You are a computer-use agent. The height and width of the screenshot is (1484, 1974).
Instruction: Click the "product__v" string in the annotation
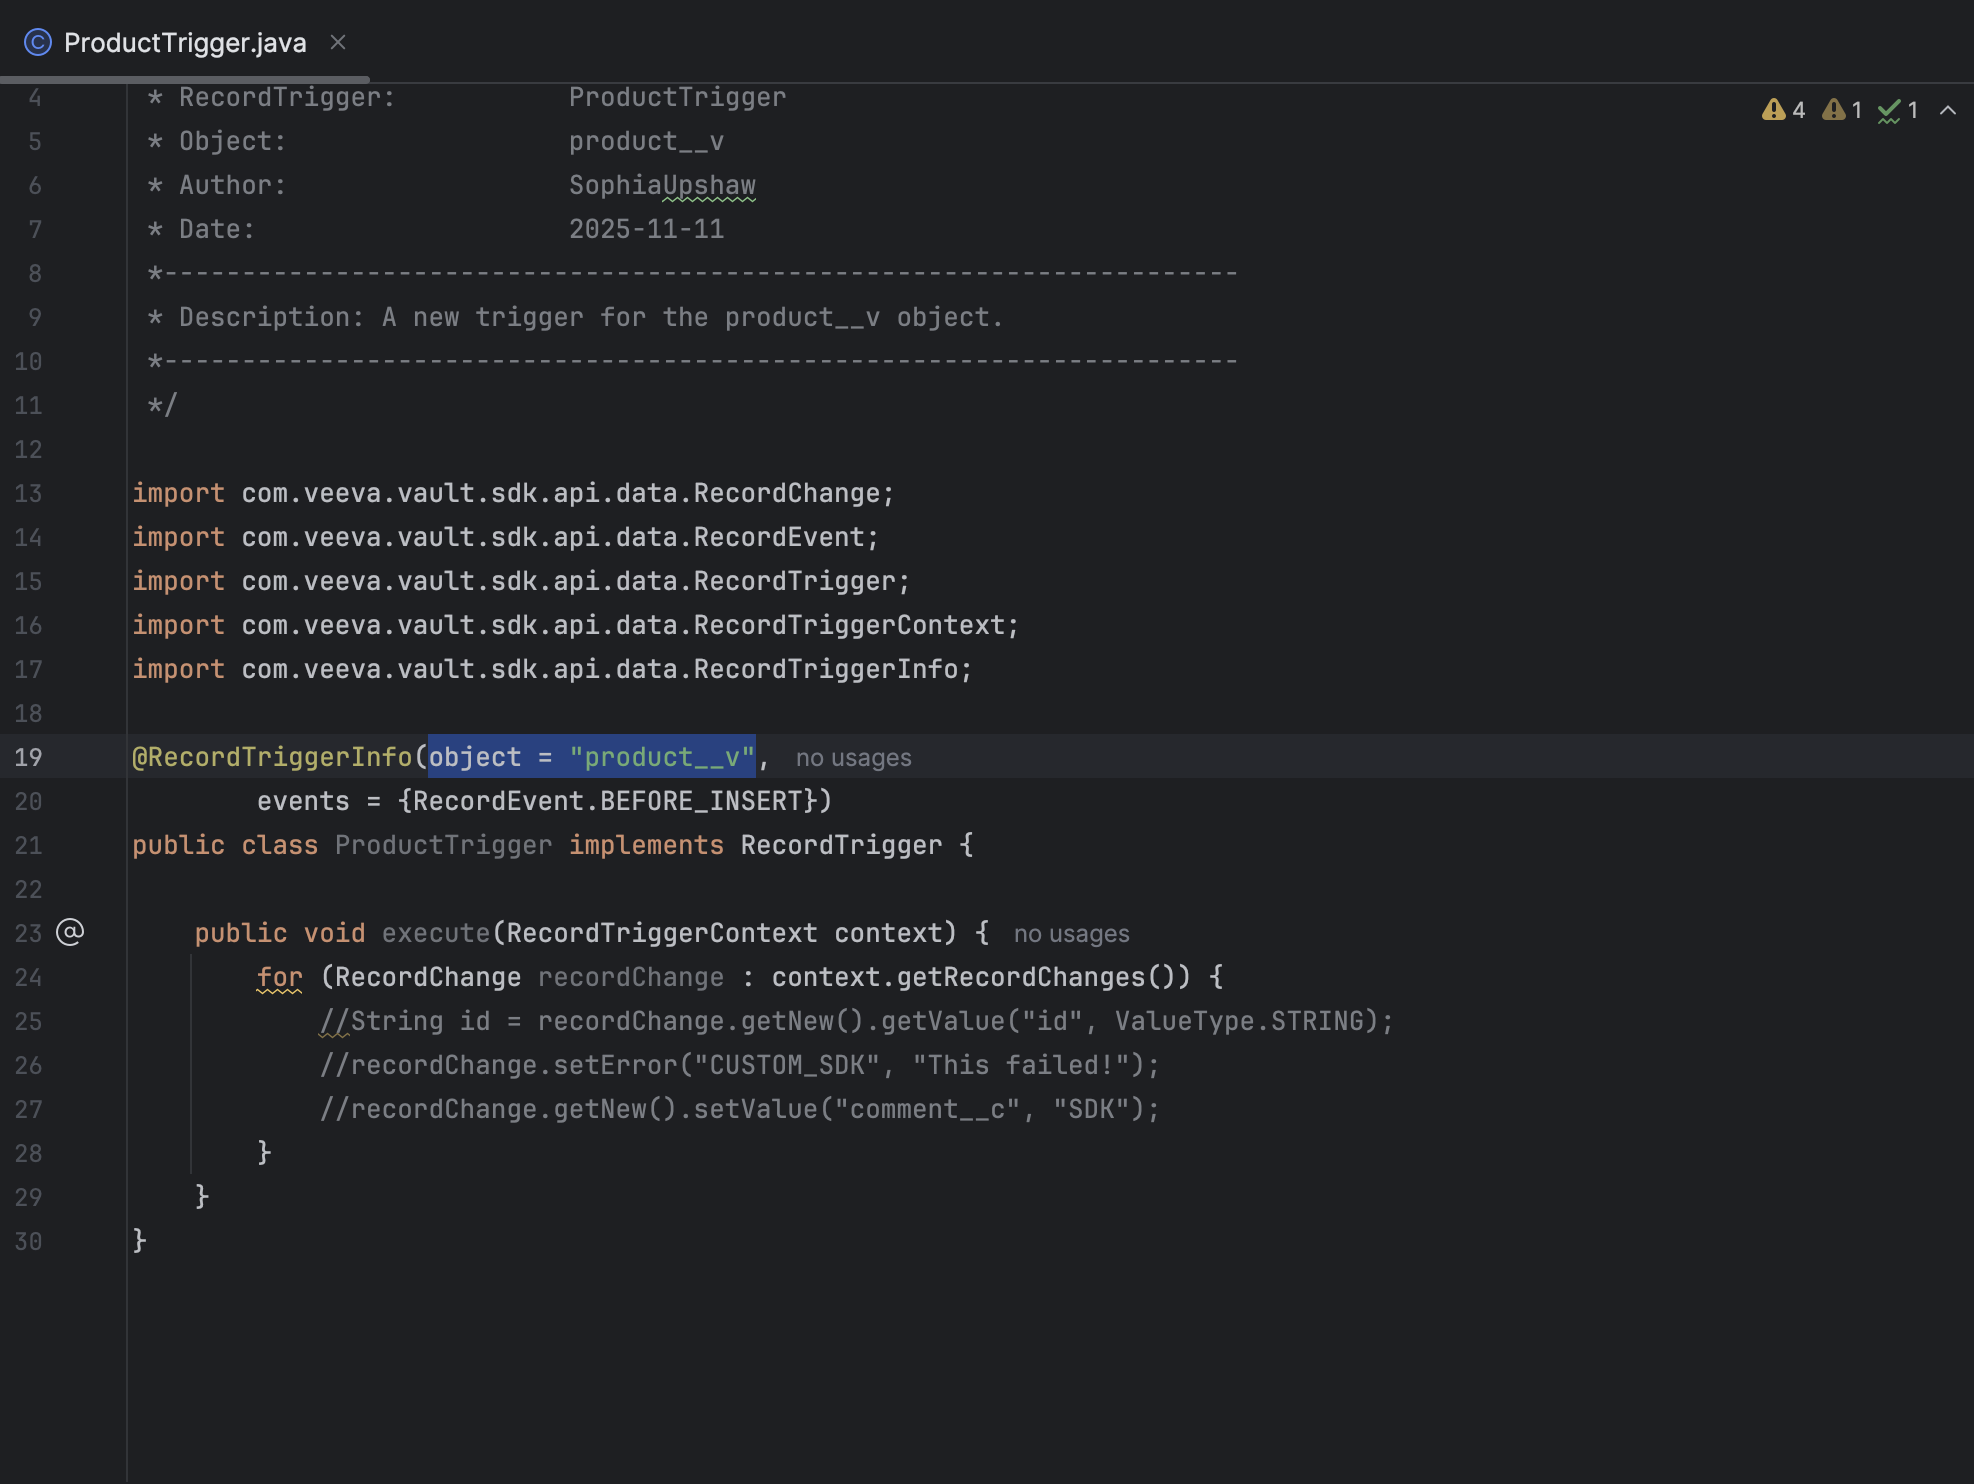pyautogui.click(x=662, y=757)
